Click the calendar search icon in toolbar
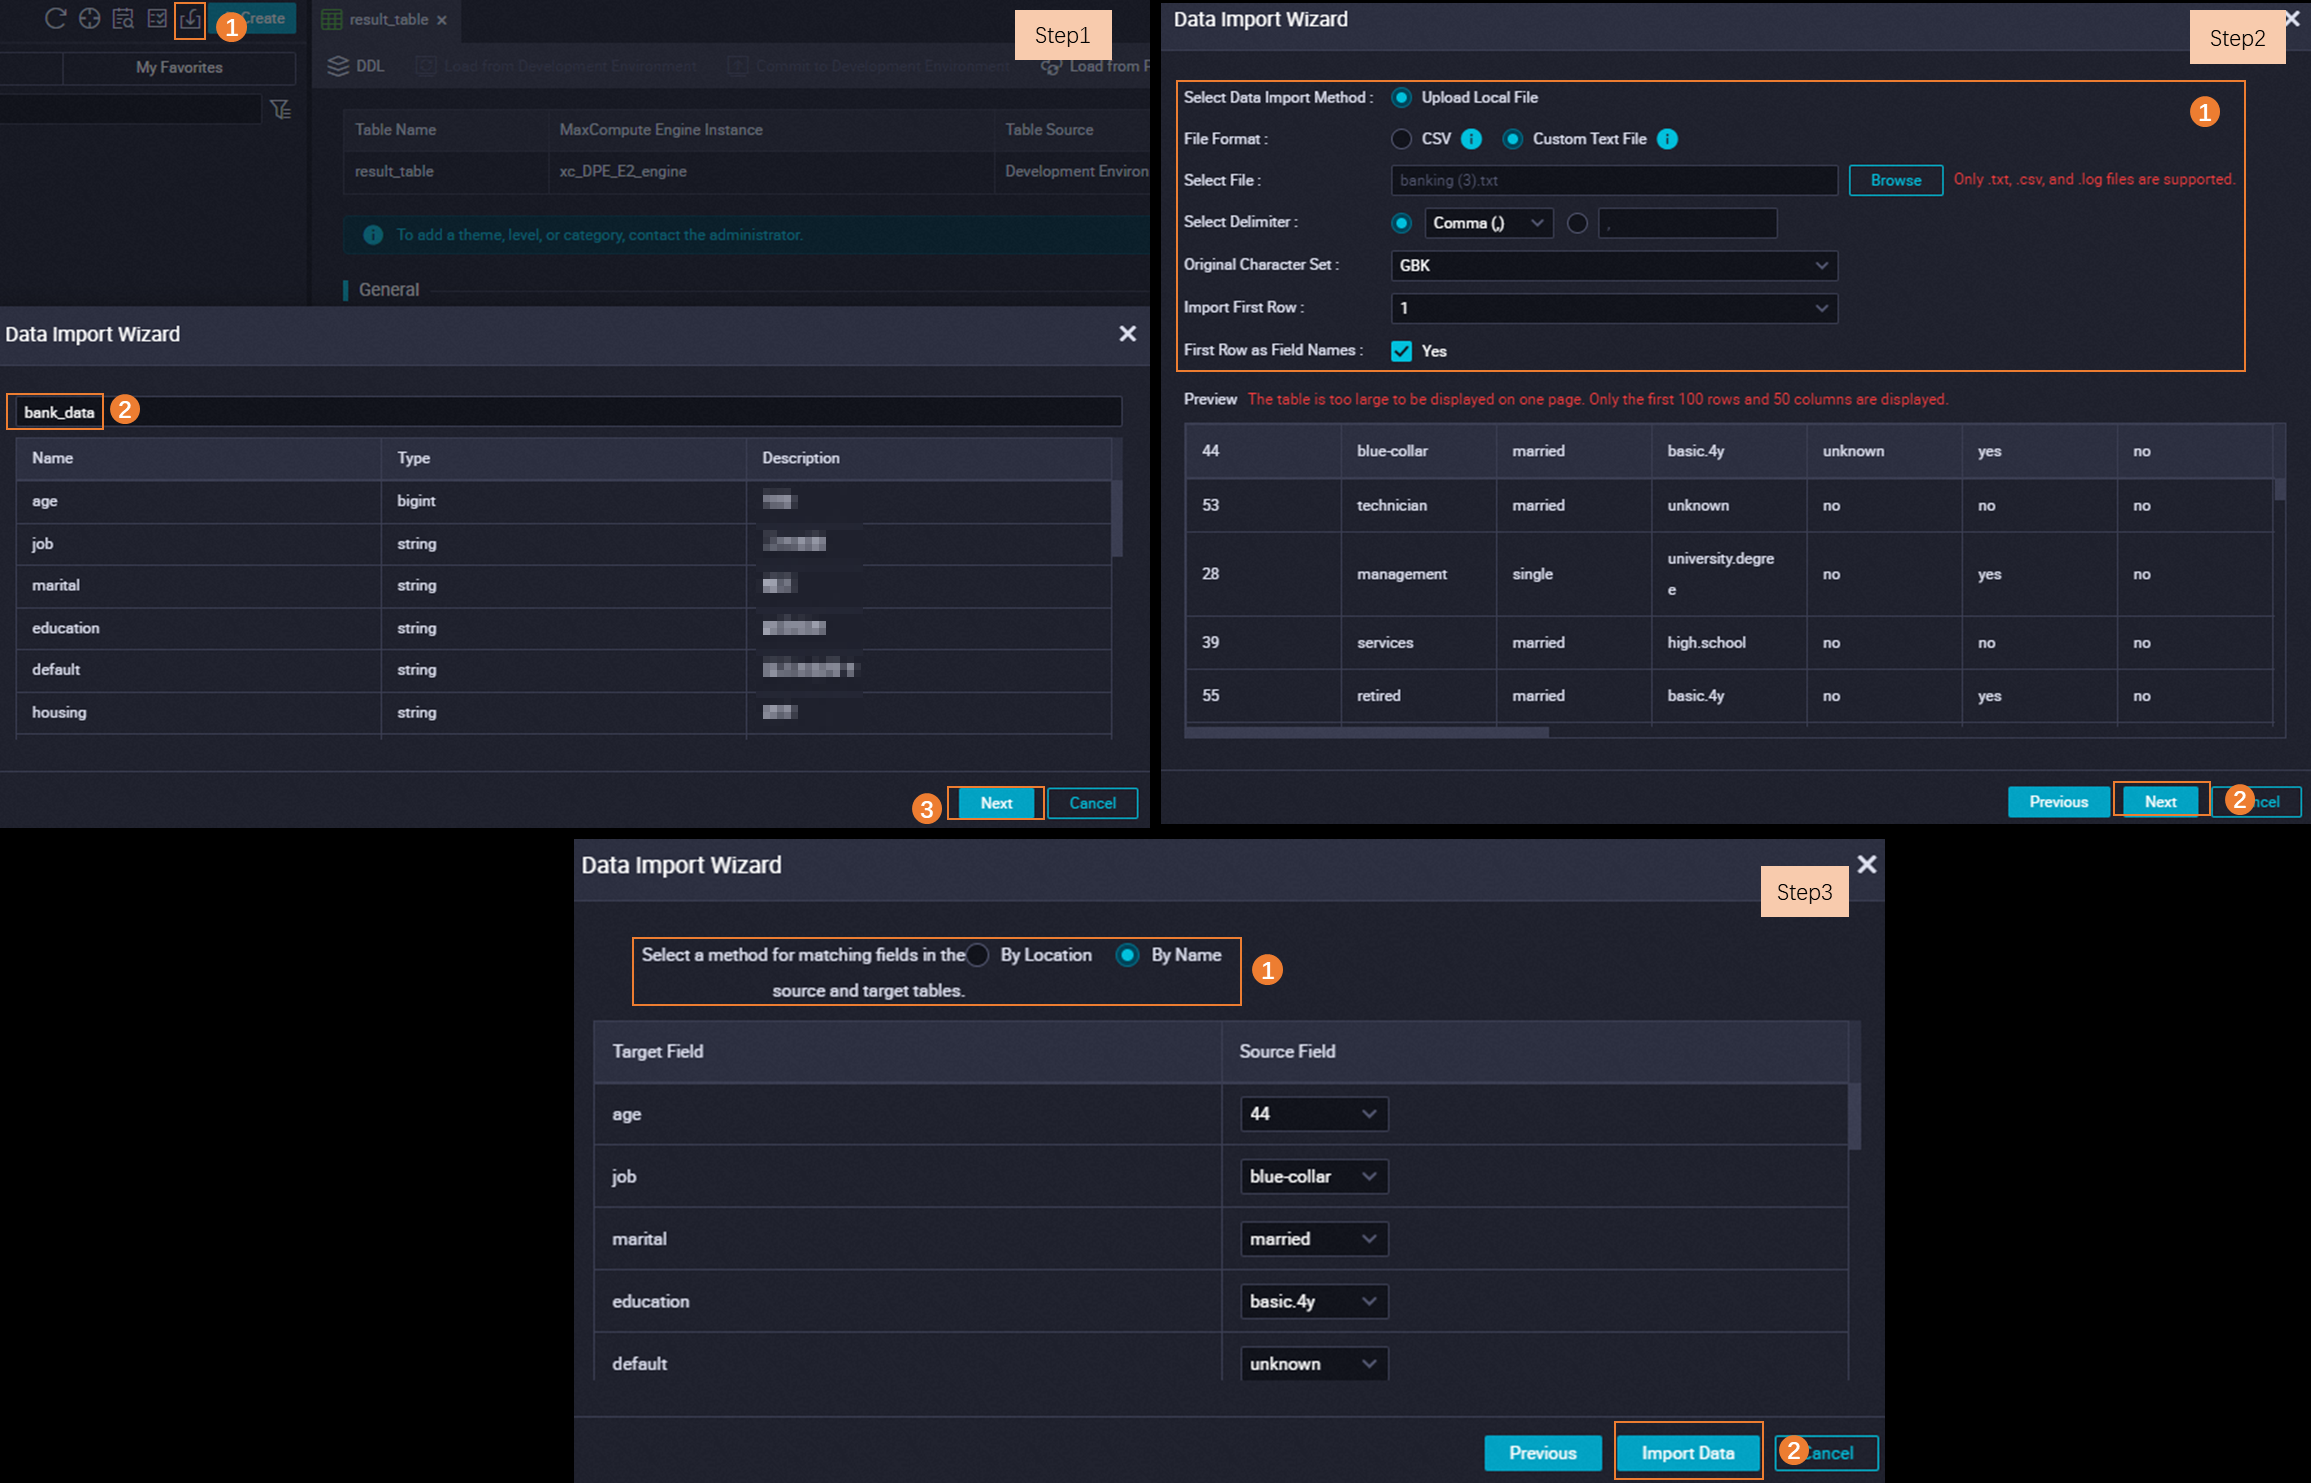Viewport: 2311px width, 1483px height. [x=123, y=19]
